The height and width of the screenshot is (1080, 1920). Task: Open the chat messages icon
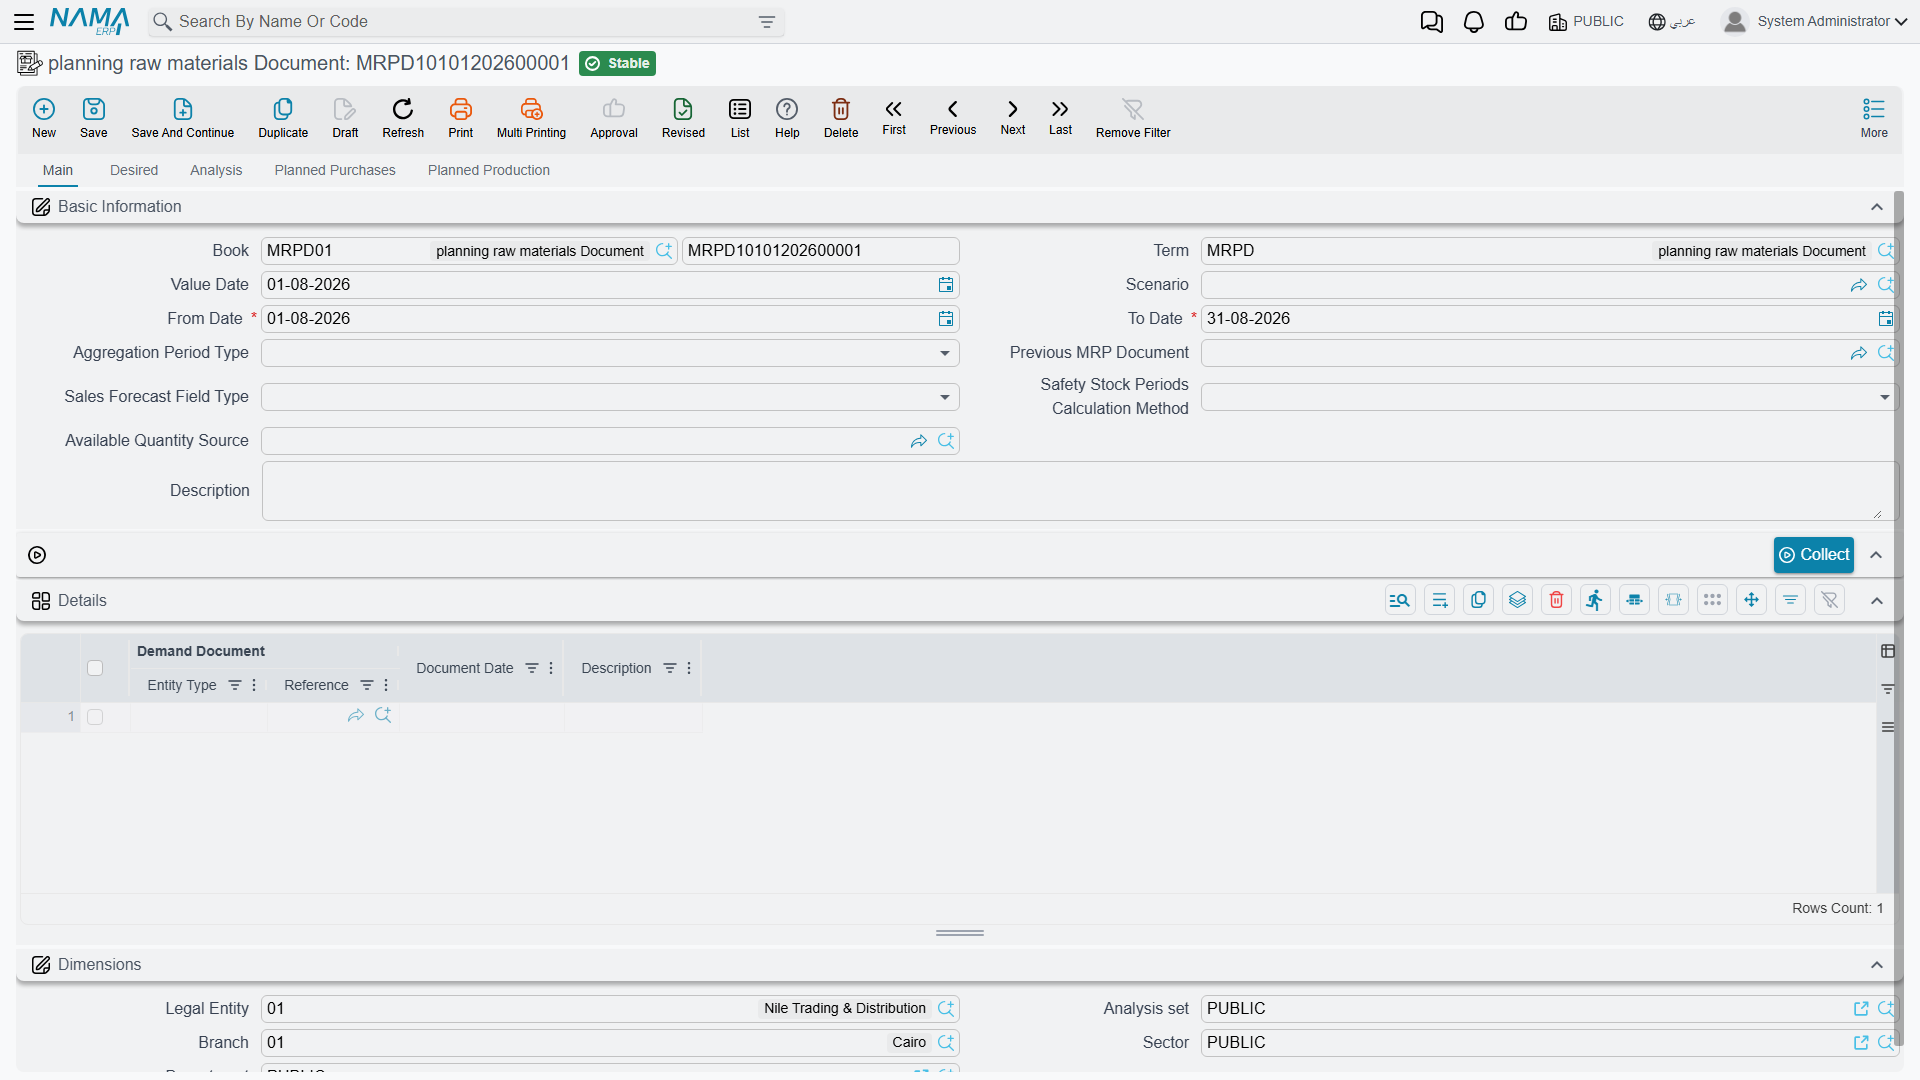1432,22
